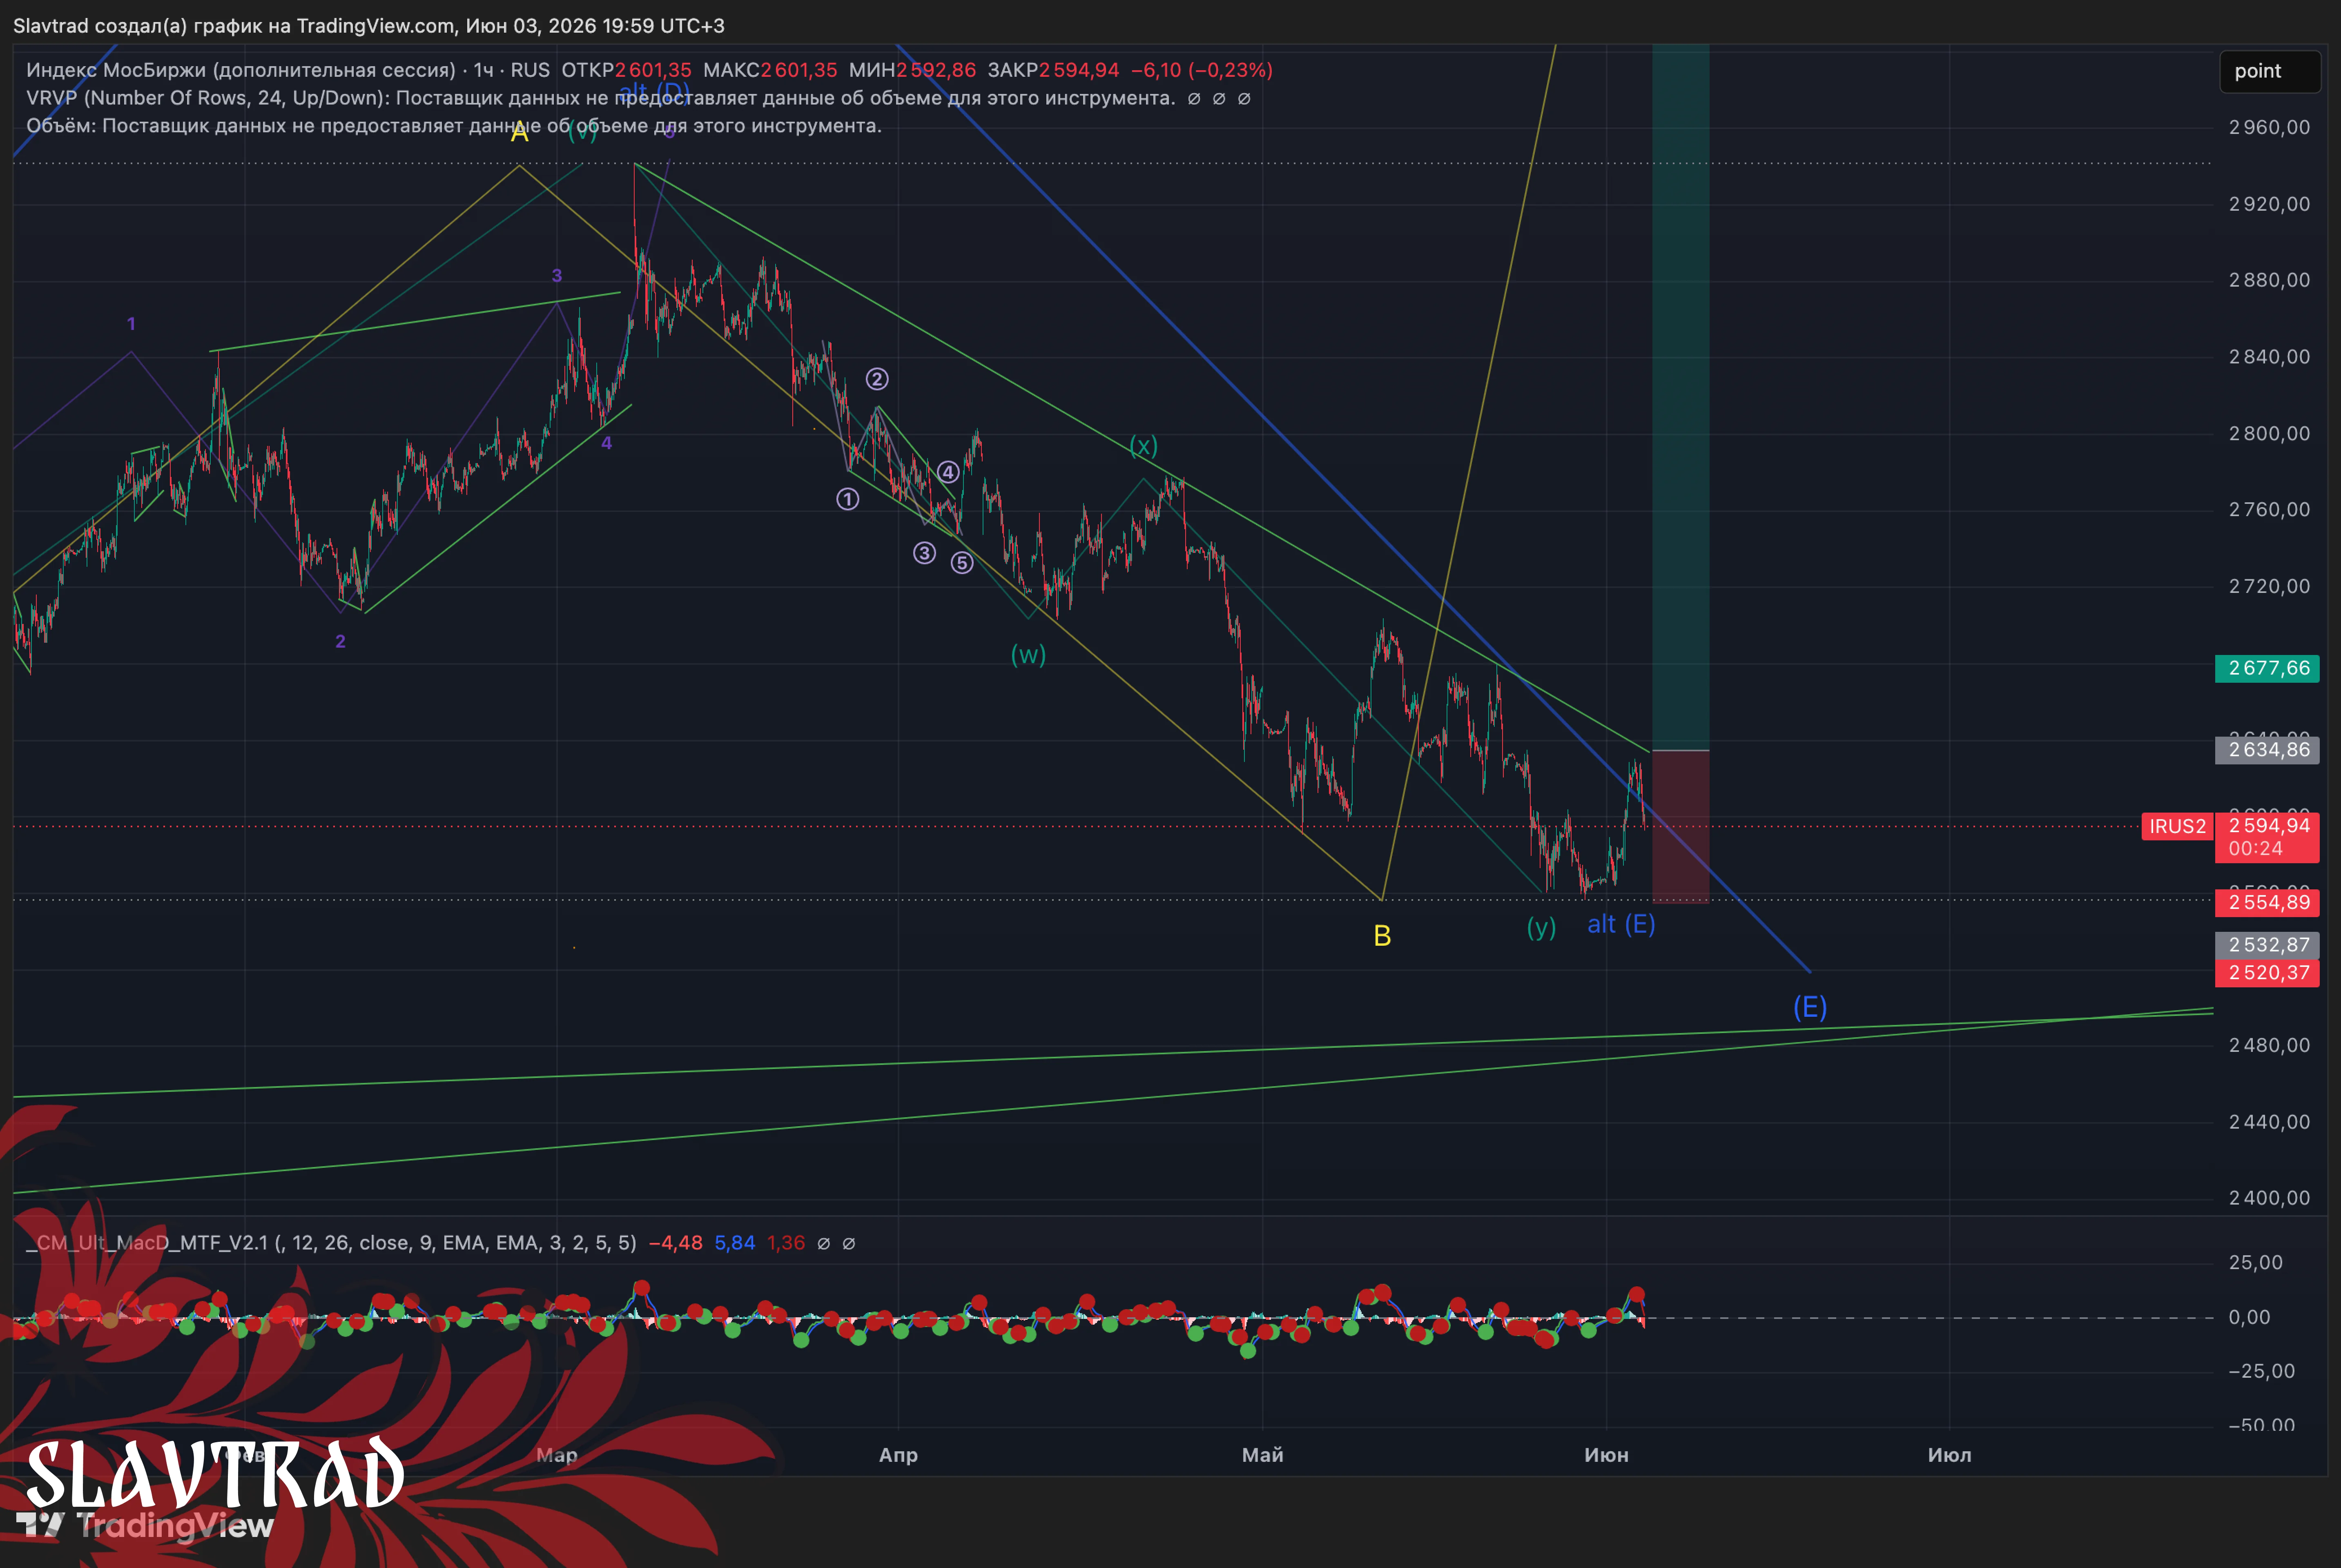
Task: Click the 2 800,00 price axis tick
Action: [2270, 434]
